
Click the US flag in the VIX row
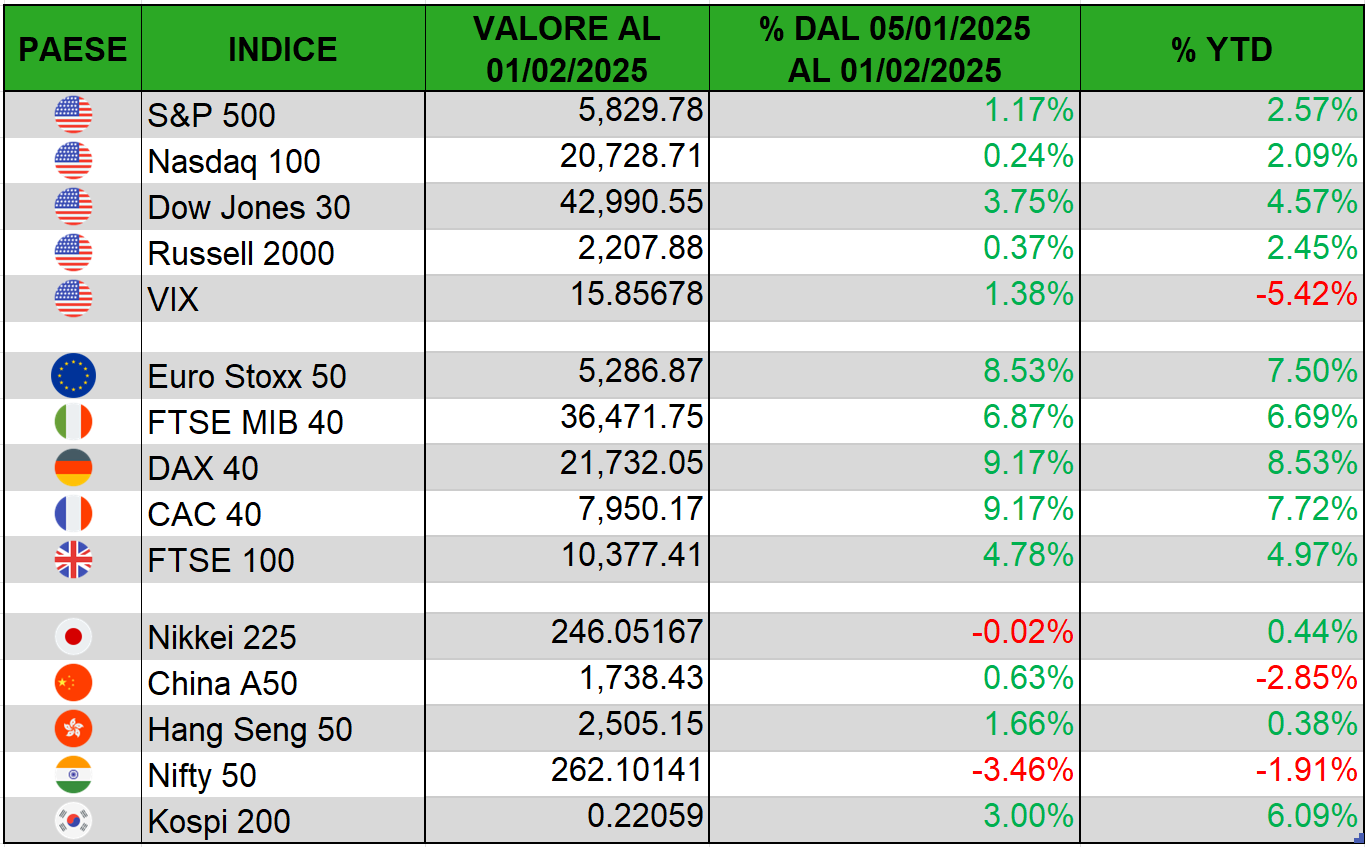73,299
